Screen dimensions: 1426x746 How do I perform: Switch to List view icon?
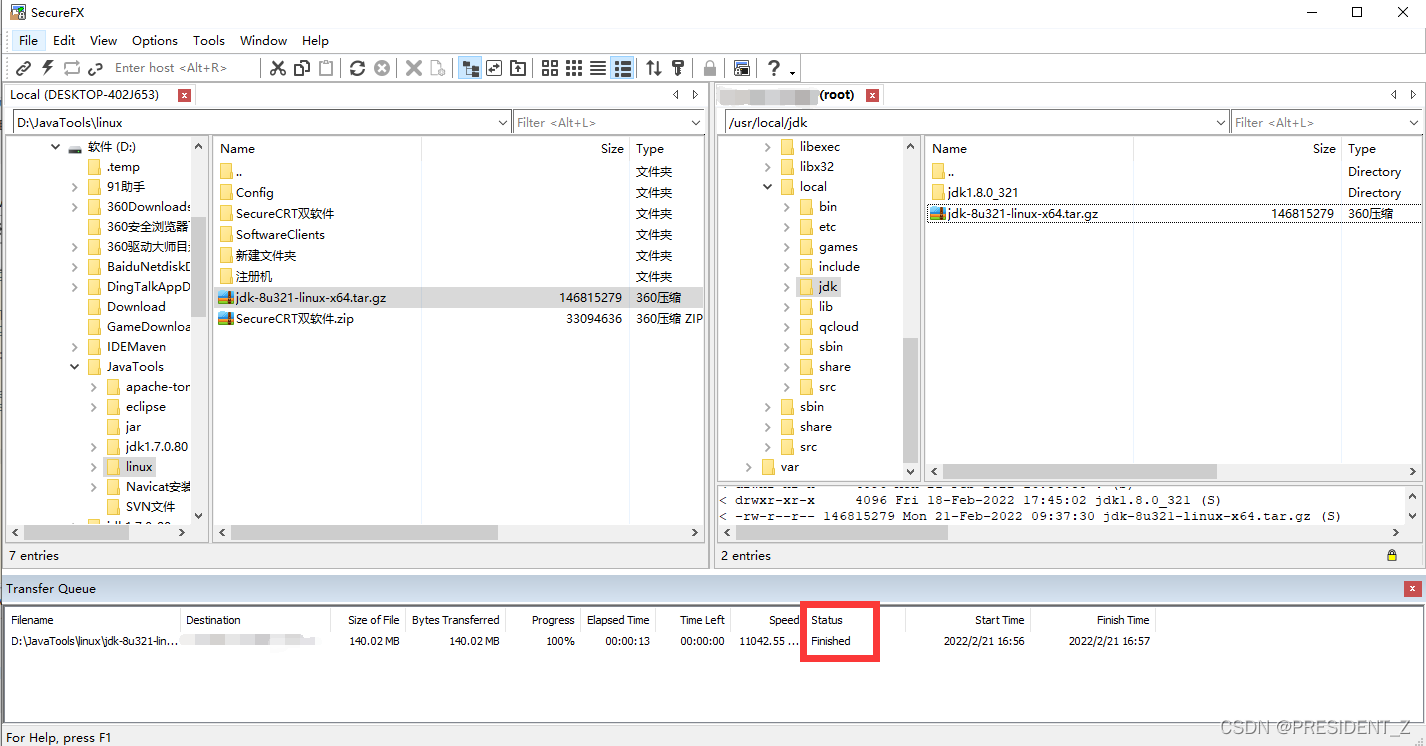pyautogui.click(x=598, y=68)
